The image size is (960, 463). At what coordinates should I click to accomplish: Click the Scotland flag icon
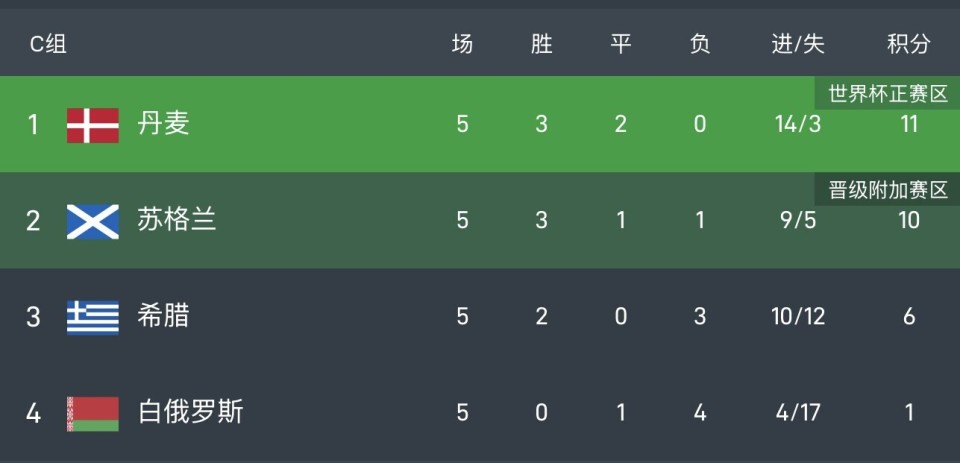pos(92,220)
